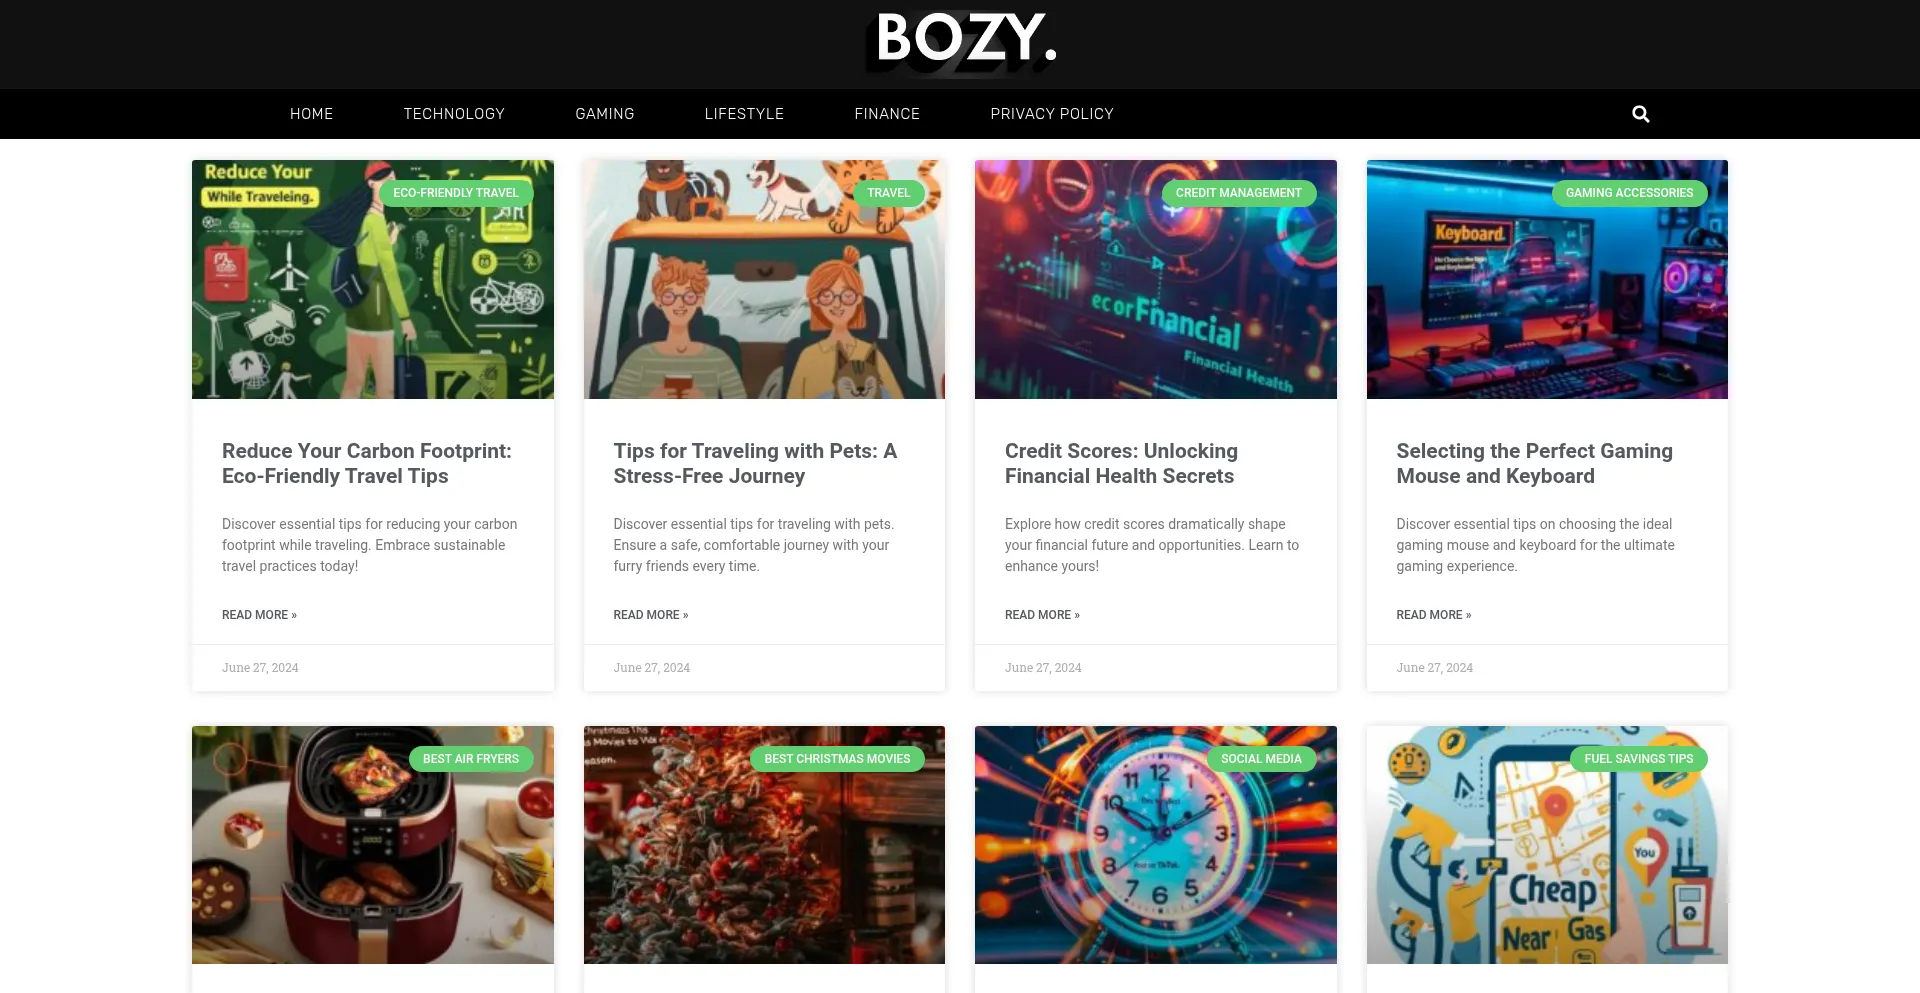The height and width of the screenshot is (993, 1920).
Task: Open the Technology menu
Action: (x=454, y=114)
